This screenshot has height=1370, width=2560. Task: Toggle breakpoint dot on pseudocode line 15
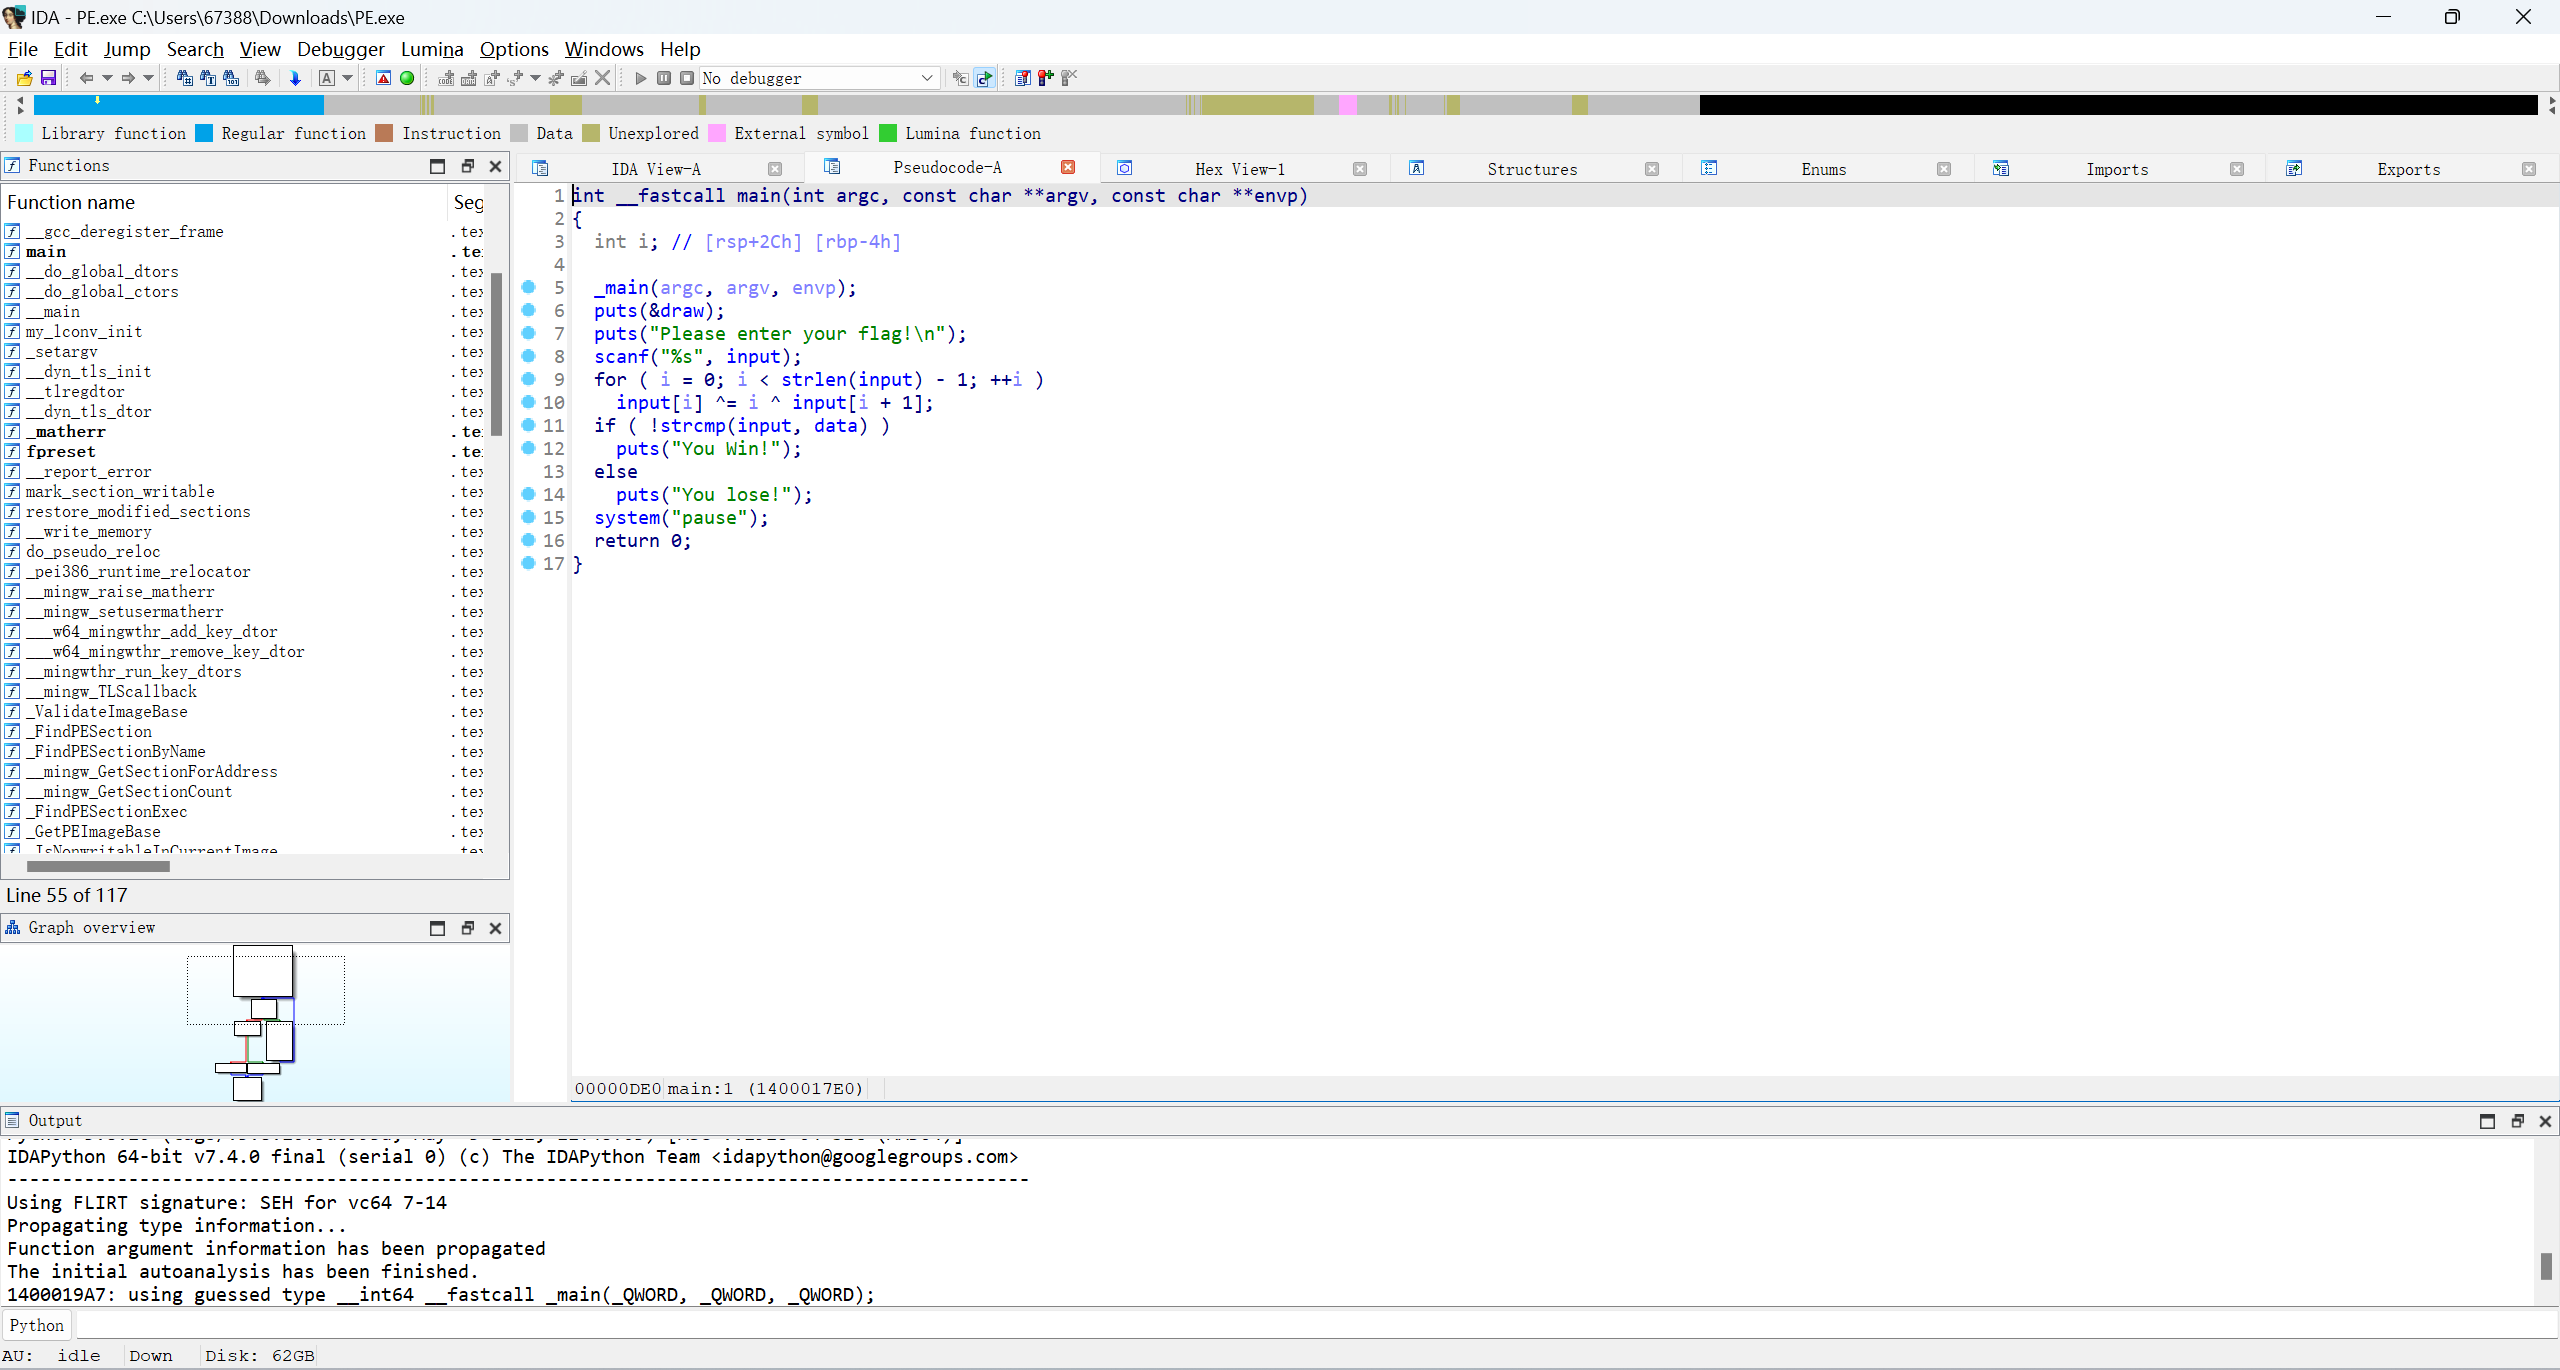(529, 517)
